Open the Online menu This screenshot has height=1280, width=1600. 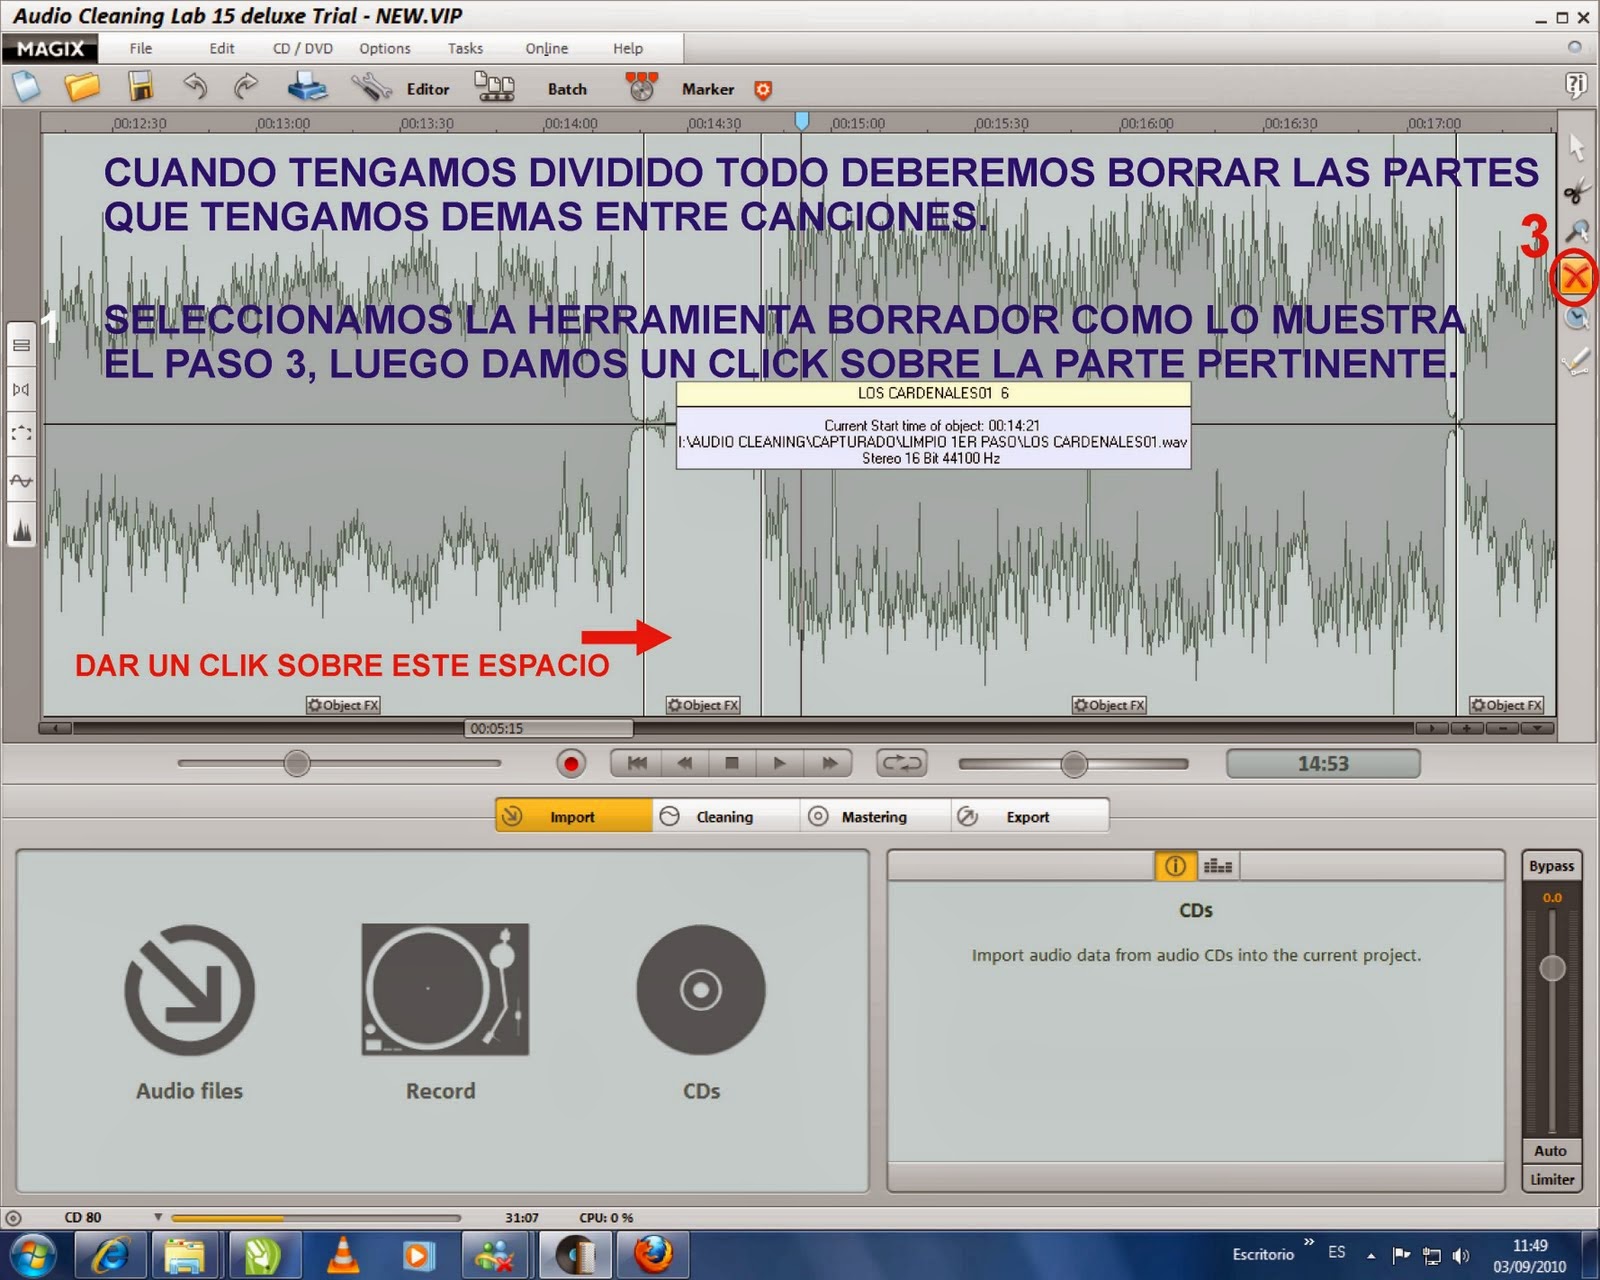point(547,48)
